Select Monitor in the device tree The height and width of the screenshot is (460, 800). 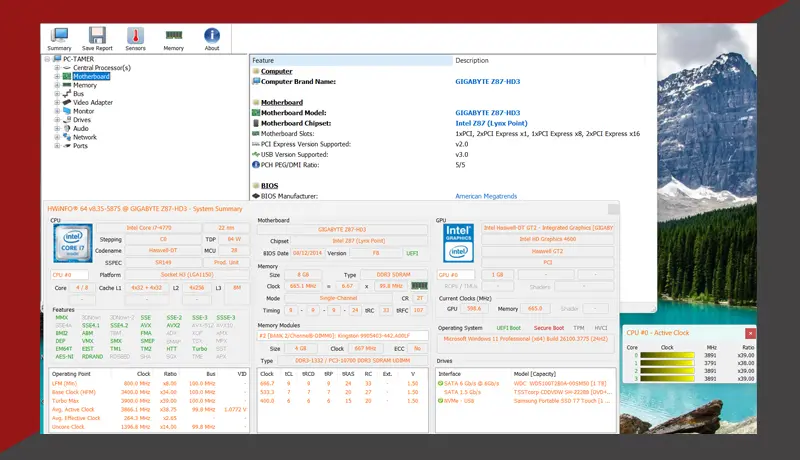coord(84,111)
